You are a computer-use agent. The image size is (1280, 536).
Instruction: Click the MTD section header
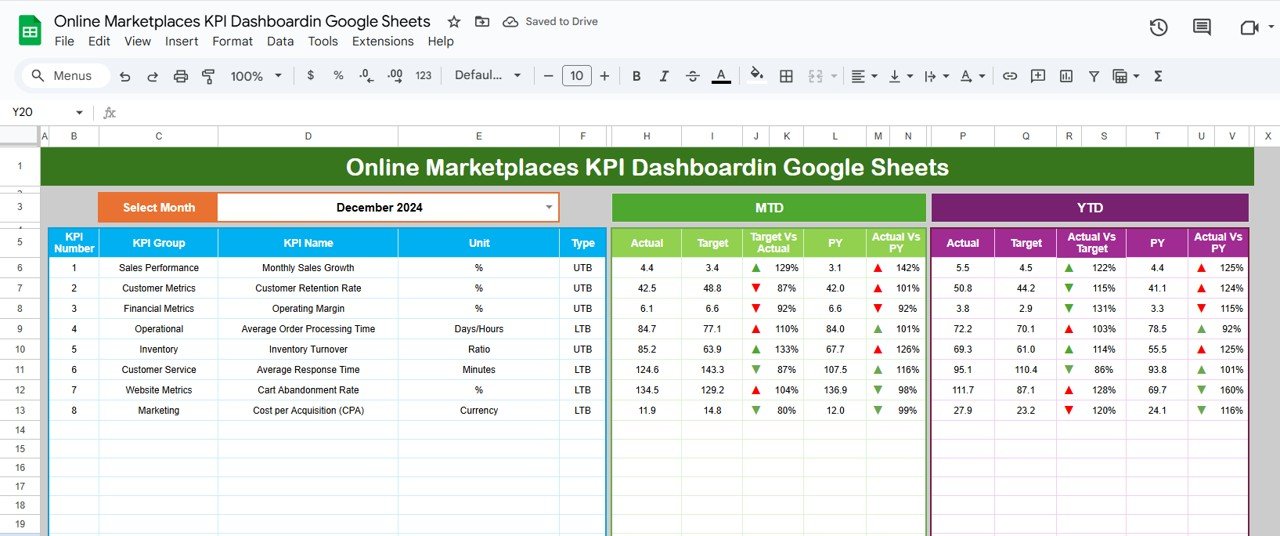(x=769, y=208)
